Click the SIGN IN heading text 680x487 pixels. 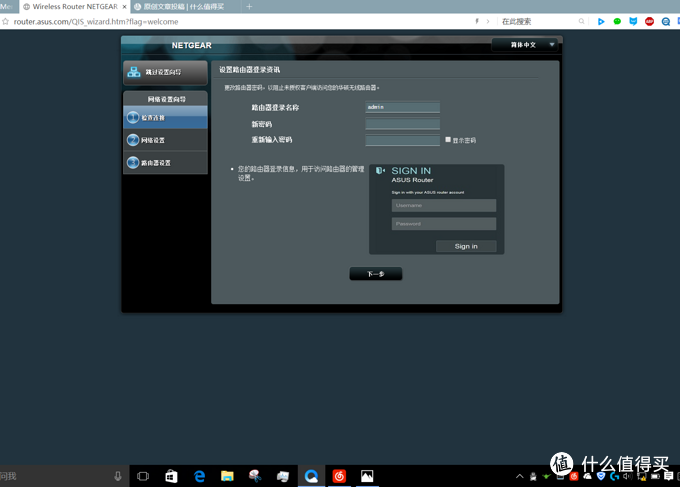point(411,171)
